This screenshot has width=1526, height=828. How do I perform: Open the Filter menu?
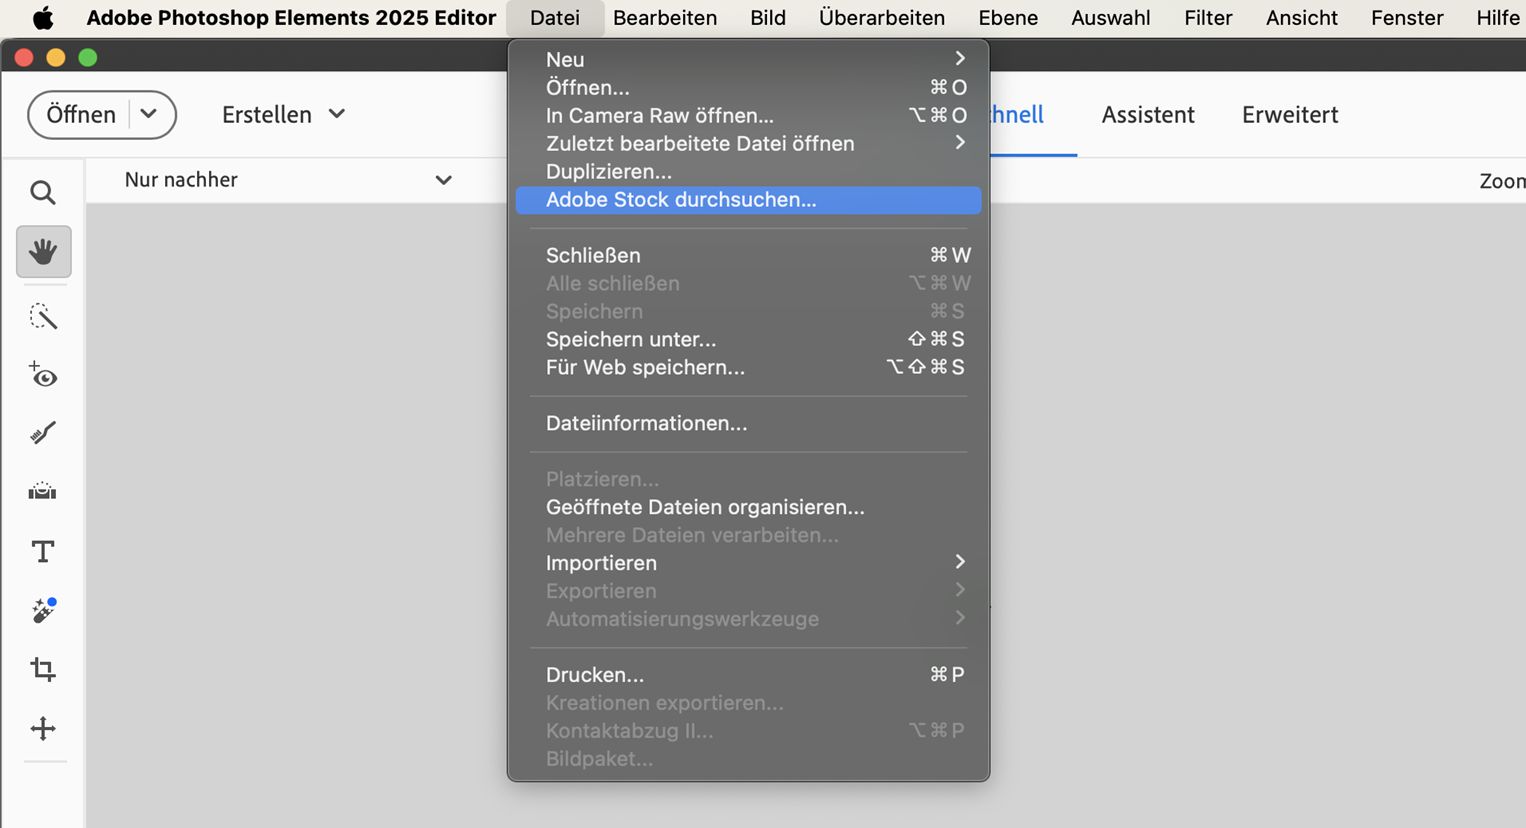[1208, 18]
